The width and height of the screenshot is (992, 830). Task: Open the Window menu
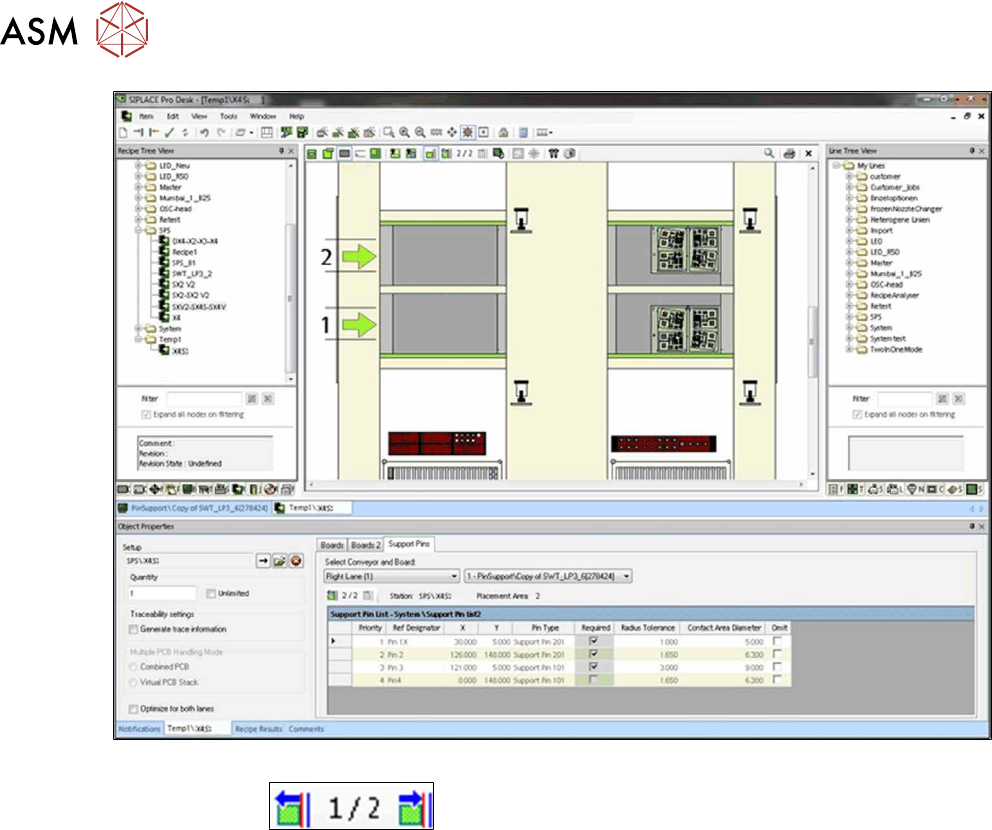(x=263, y=116)
